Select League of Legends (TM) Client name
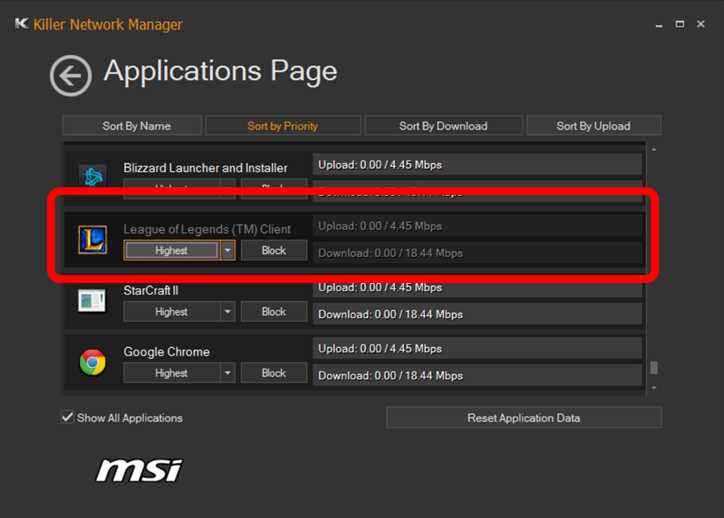This screenshot has width=724, height=518. point(207,229)
